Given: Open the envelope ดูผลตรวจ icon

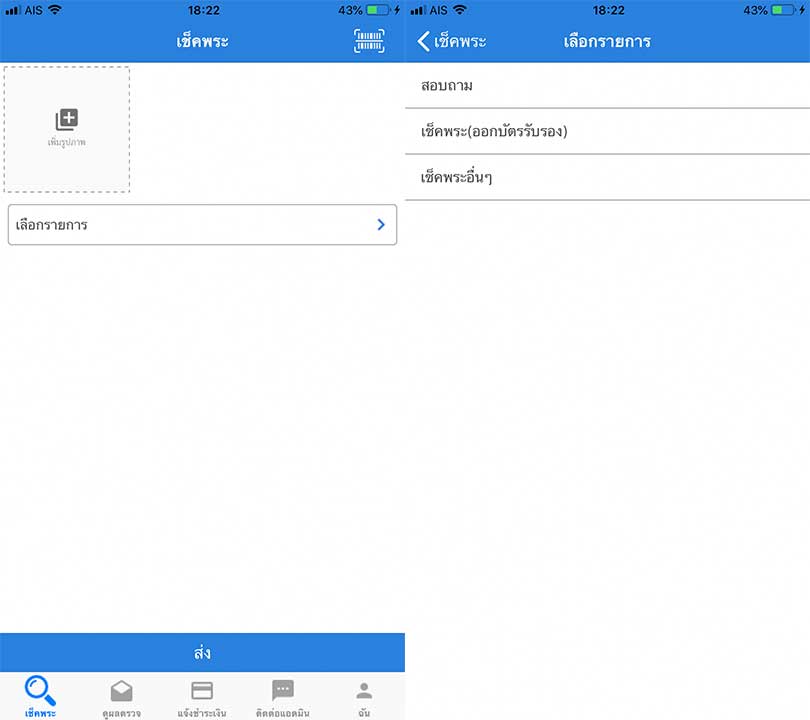Looking at the screenshot, I should (x=121, y=690).
